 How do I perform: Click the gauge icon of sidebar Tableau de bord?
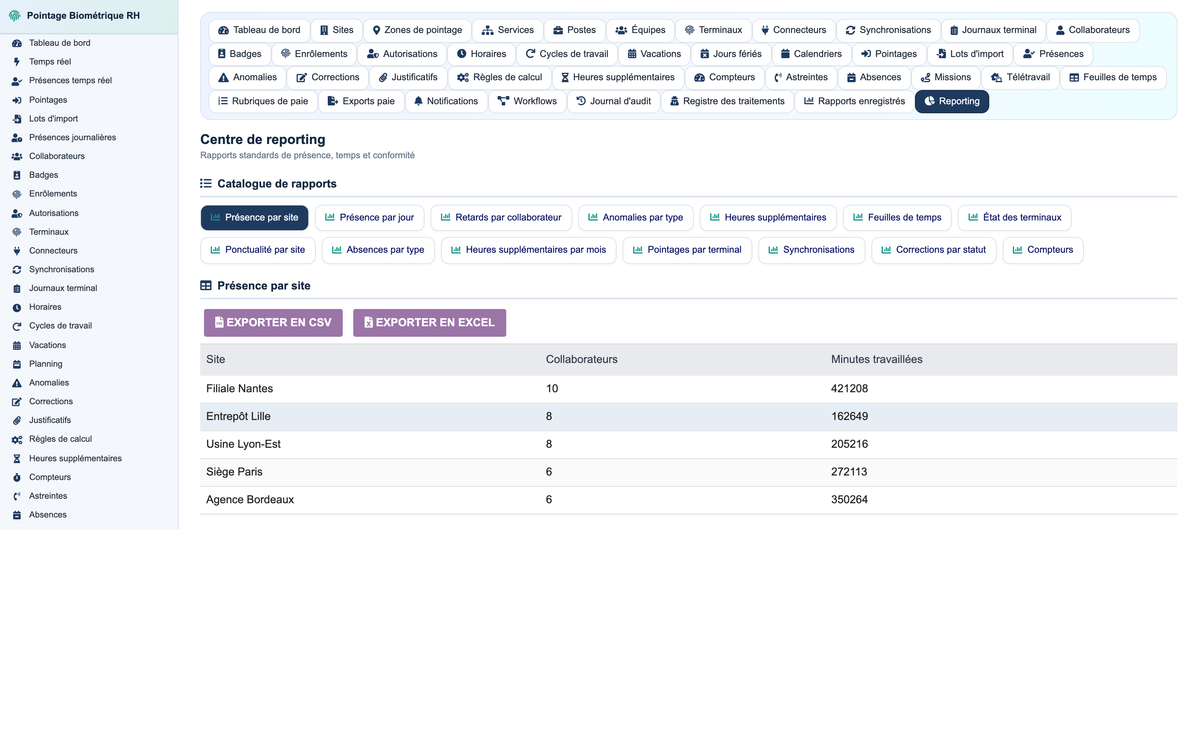click(x=17, y=43)
